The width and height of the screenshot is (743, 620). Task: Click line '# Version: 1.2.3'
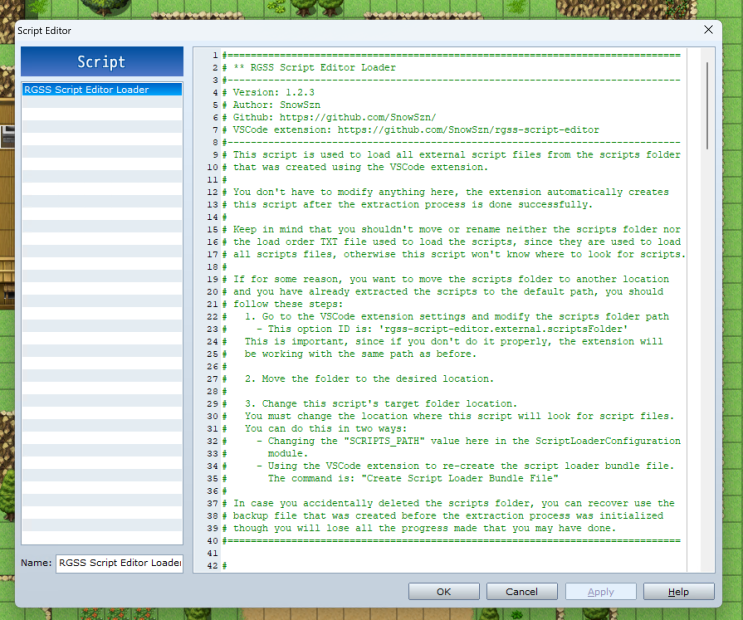click(268, 92)
